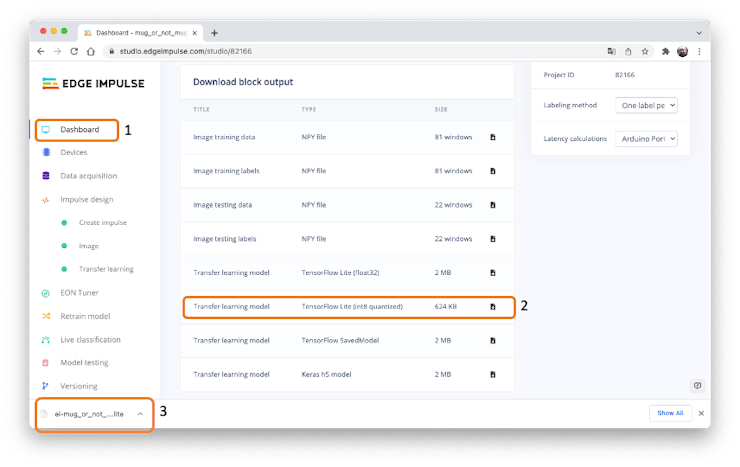Open Labeling method dropdown
Image resolution: width=740 pixels, height=467 pixels.
[x=646, y=105]
